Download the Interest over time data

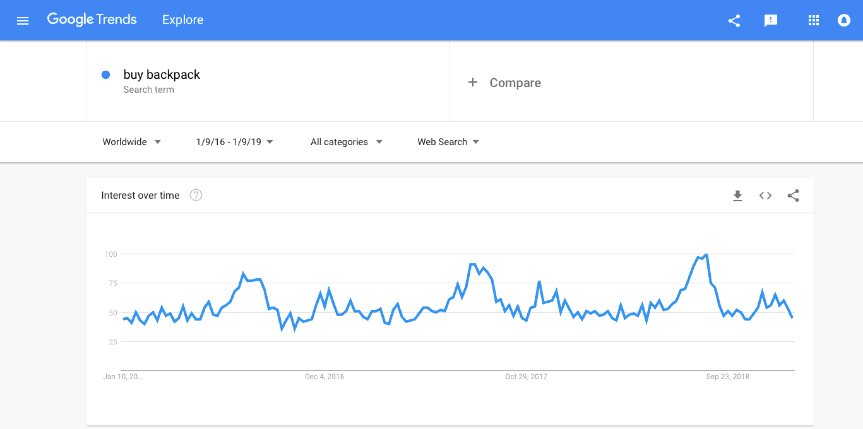pos(738,196)
